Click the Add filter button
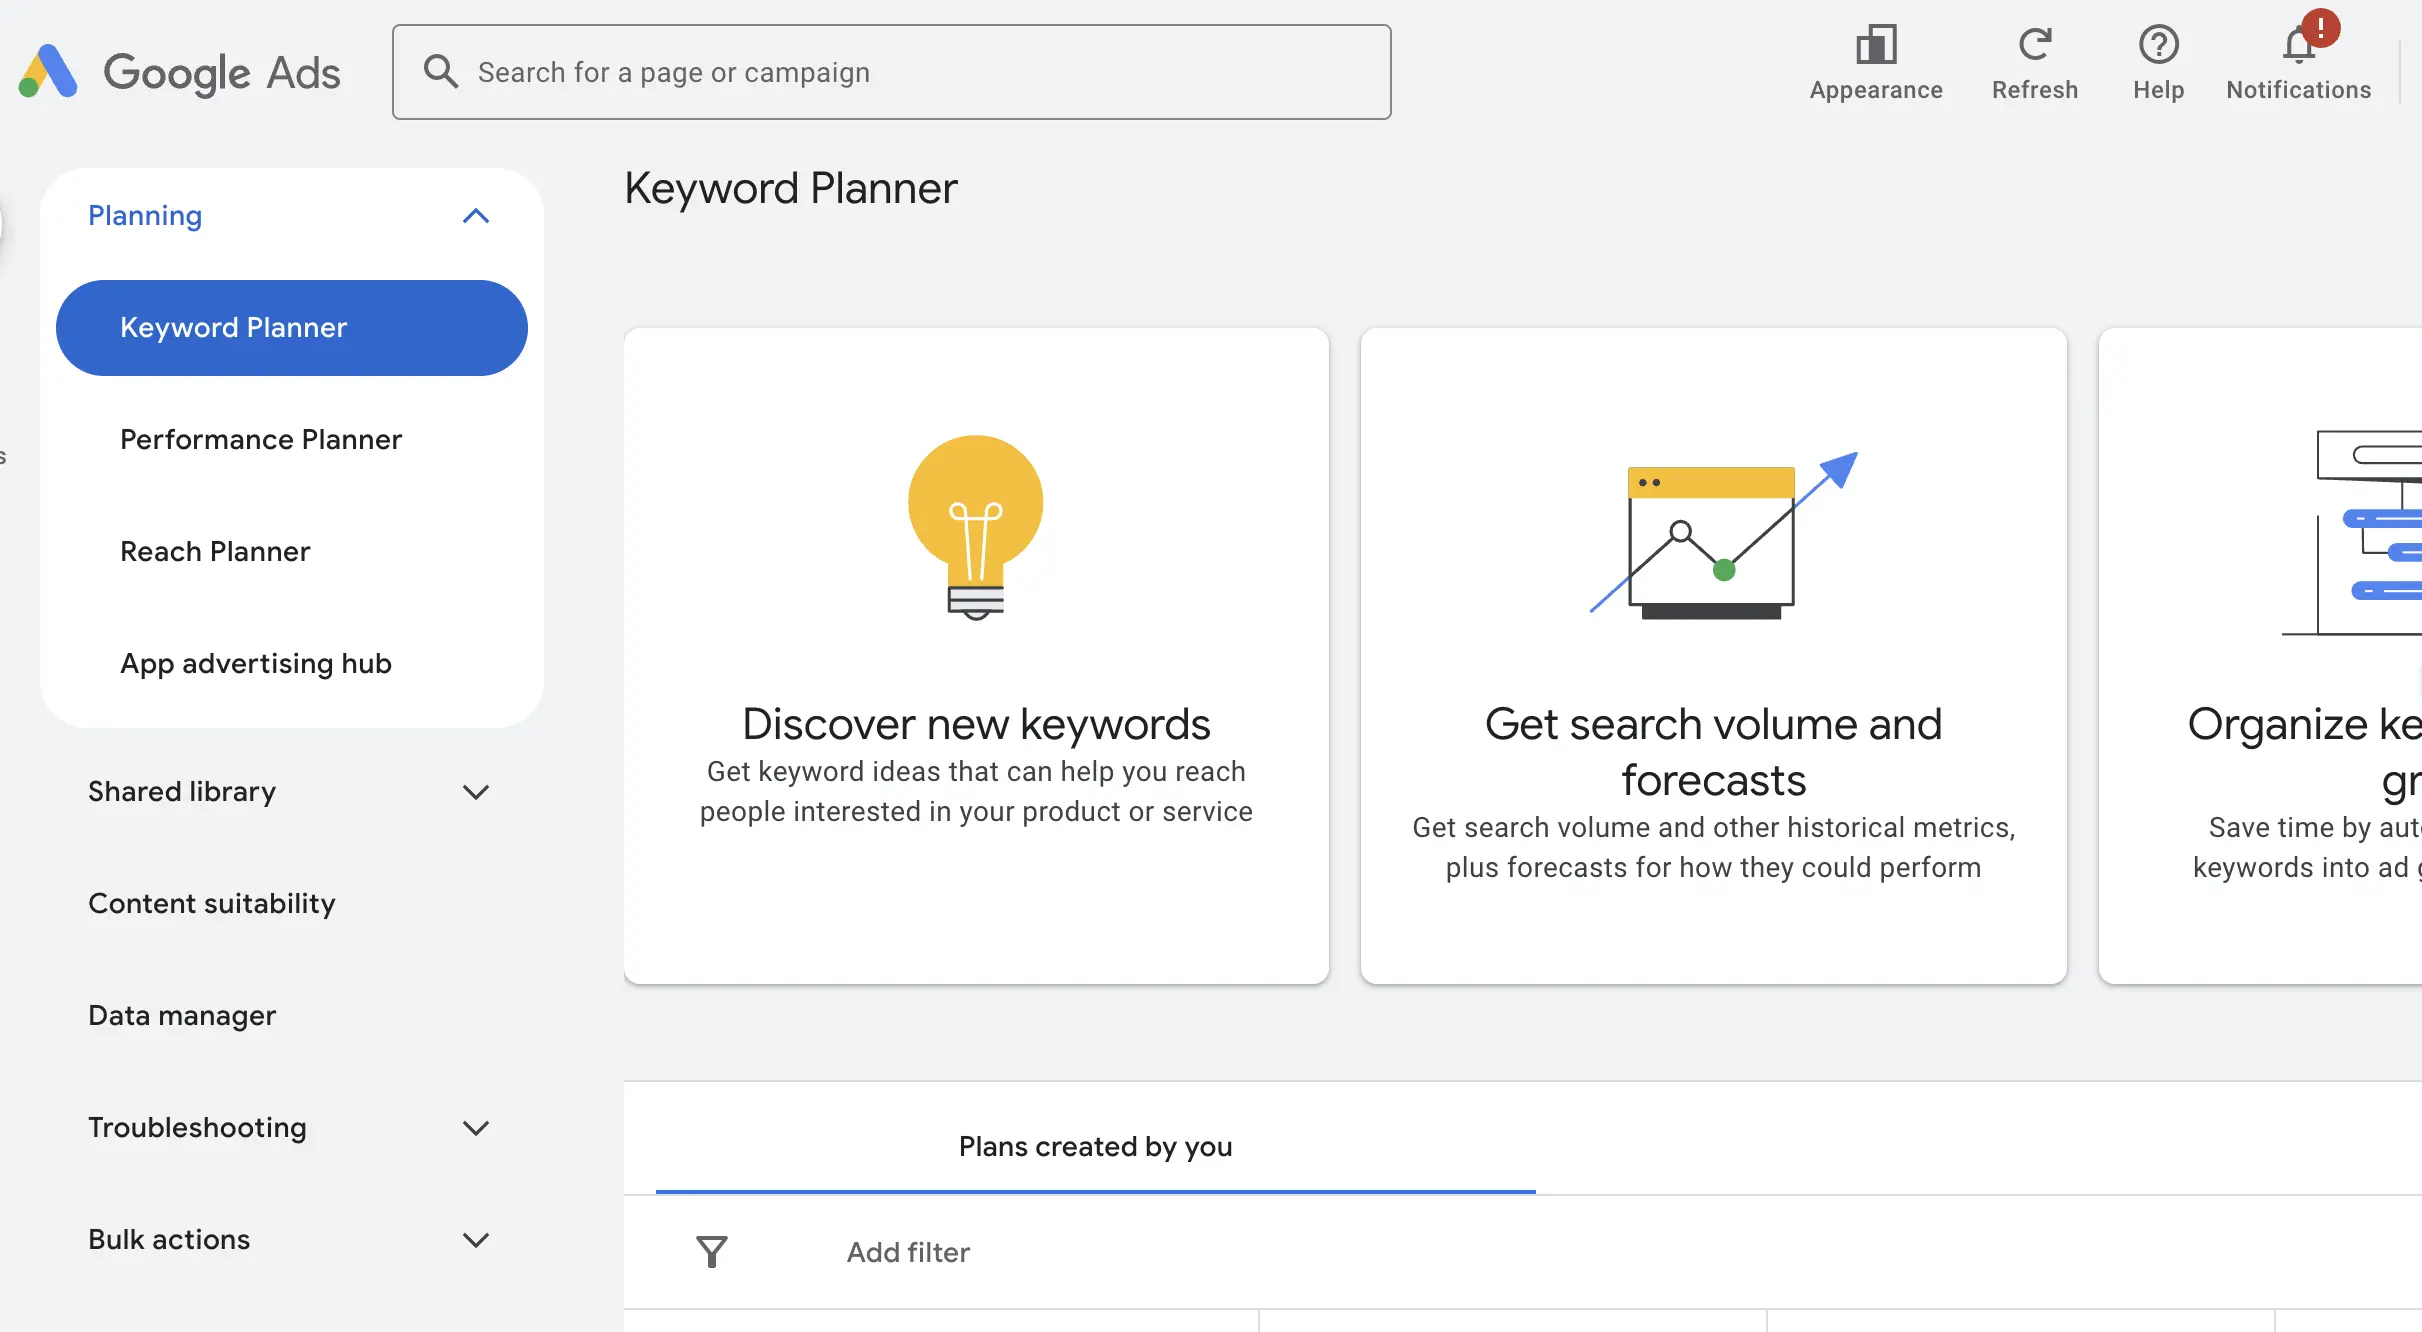Viewport: 2422px width, 1332px height. tap(907, 1250)
